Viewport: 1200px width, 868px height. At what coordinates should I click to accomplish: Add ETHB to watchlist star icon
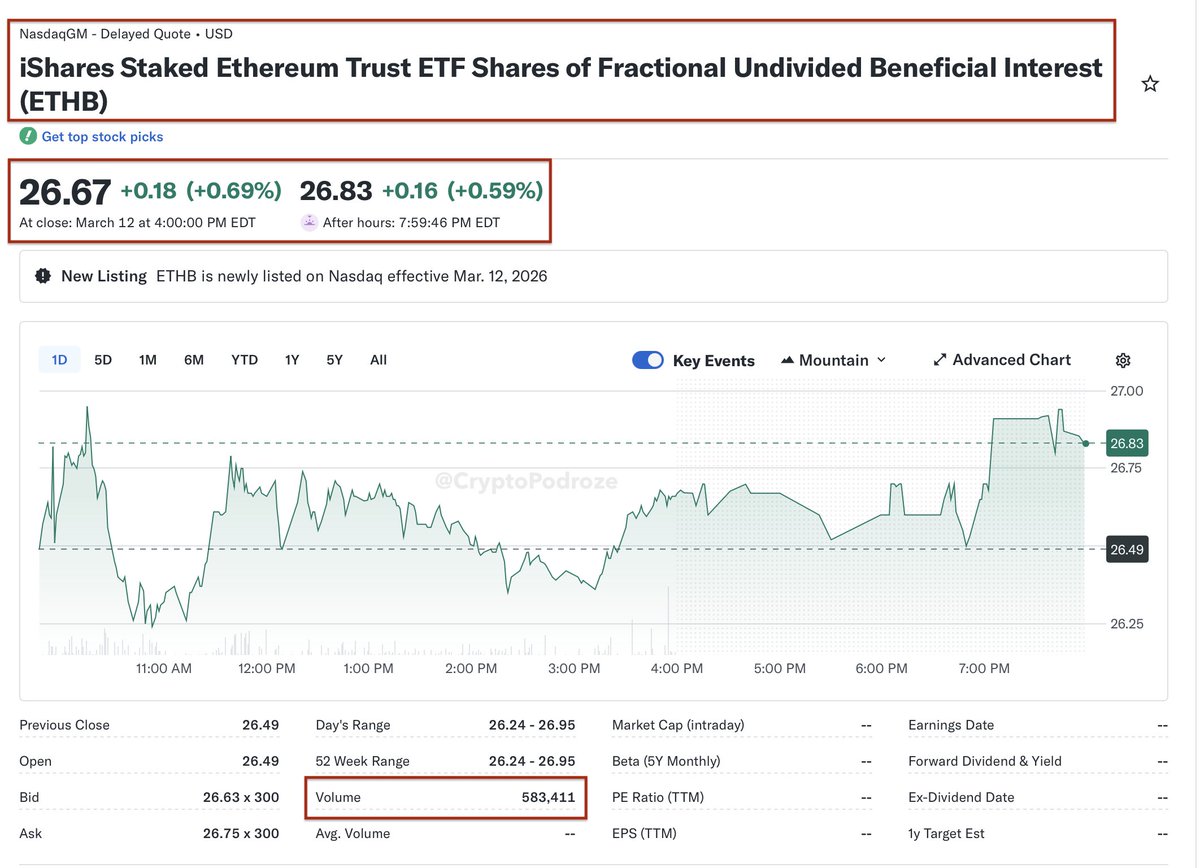coord(1150,84)
